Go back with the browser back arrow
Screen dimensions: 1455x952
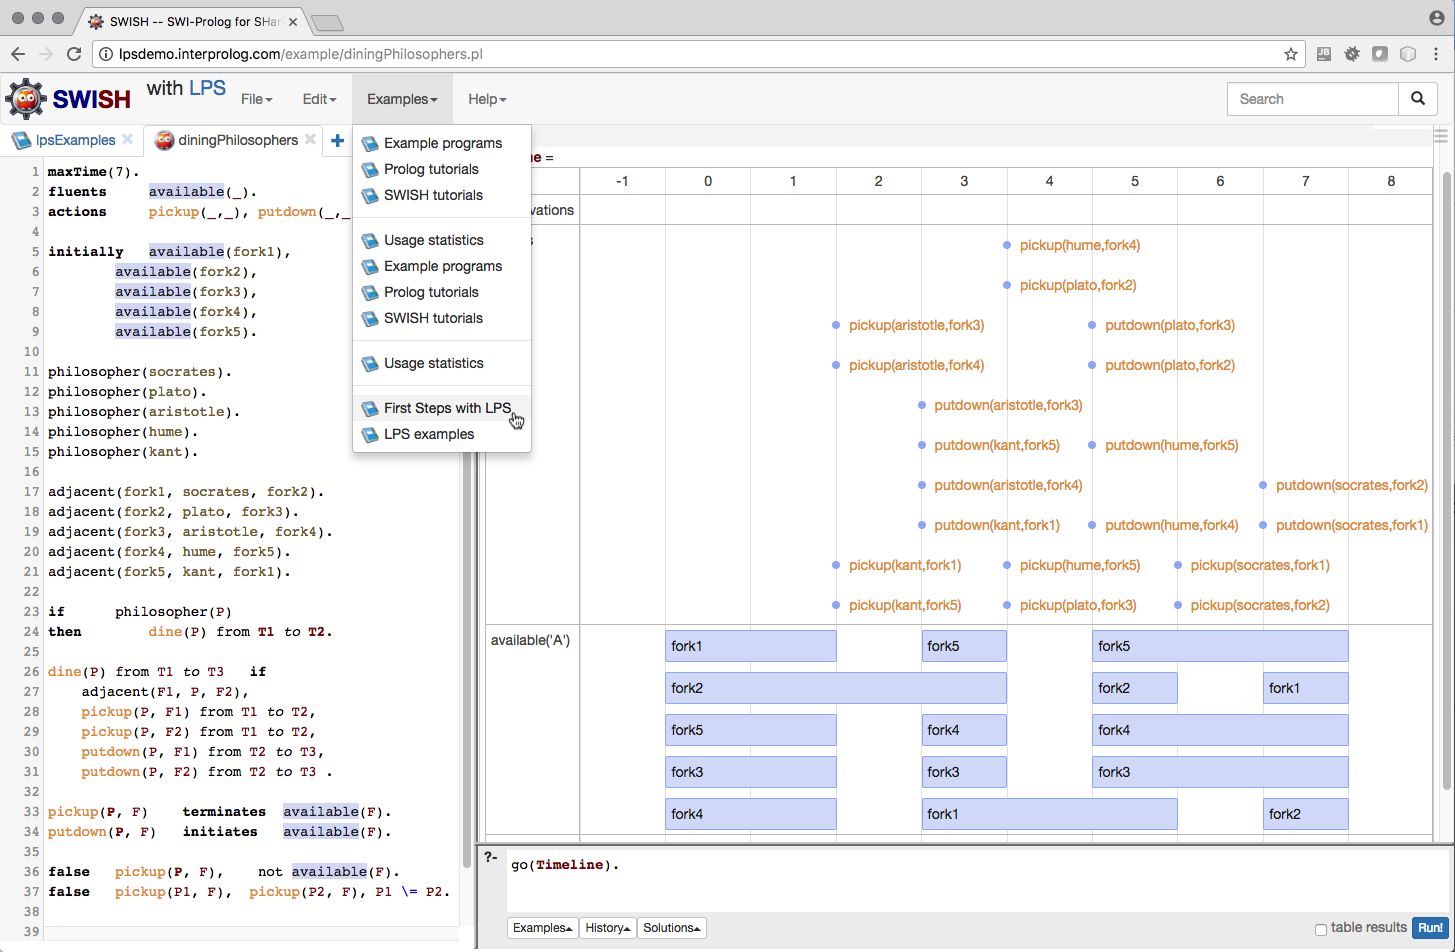point(18,54)
